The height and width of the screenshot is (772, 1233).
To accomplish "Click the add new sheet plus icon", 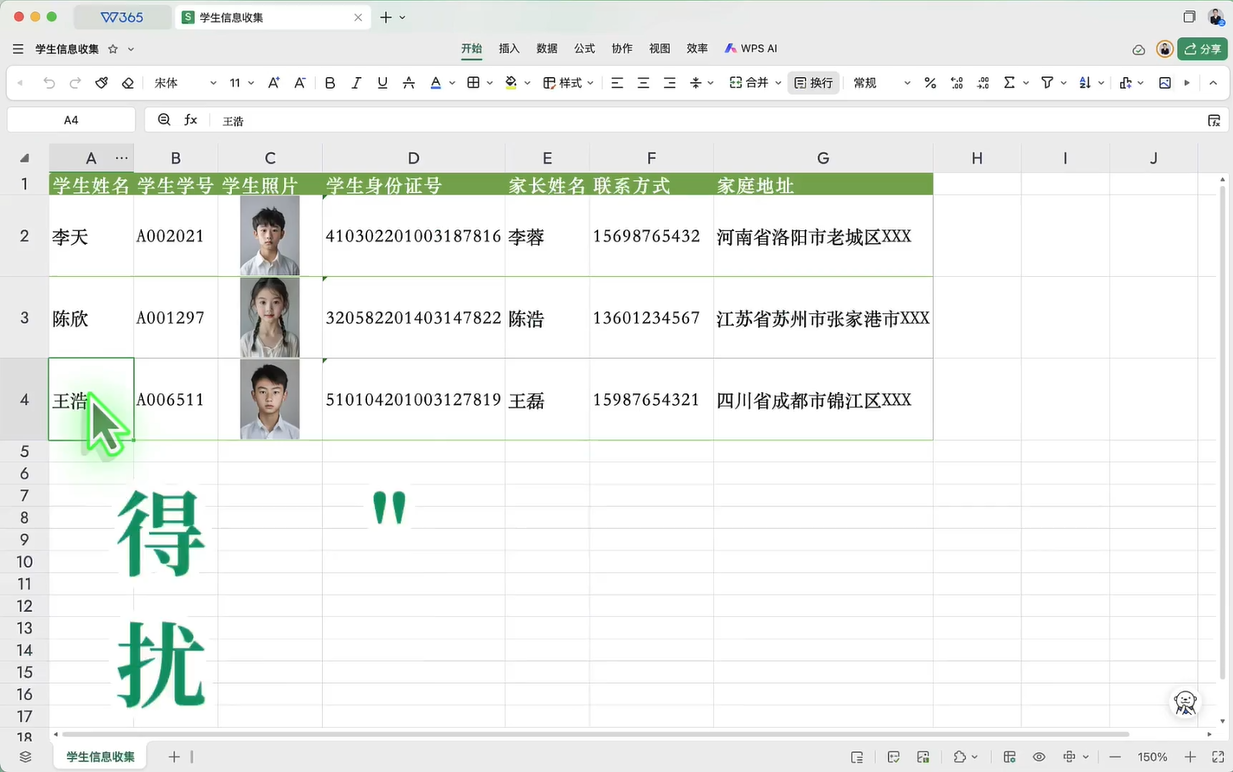I will click(x=174, y=757).
